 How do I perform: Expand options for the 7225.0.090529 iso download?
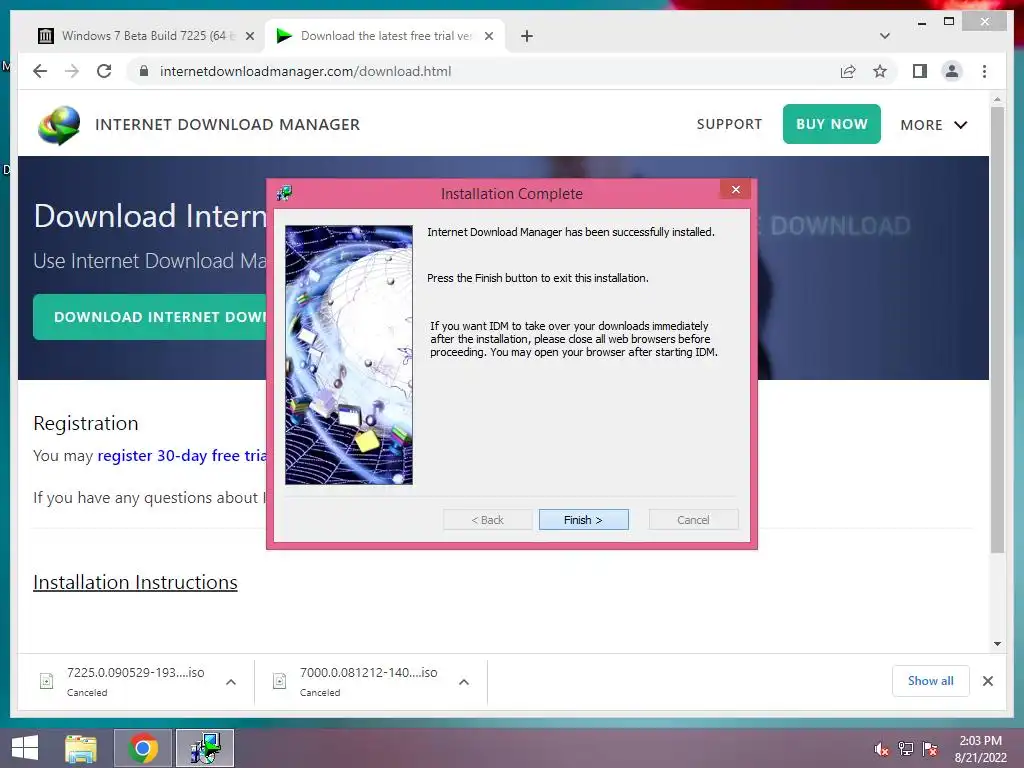coord(231,682)
